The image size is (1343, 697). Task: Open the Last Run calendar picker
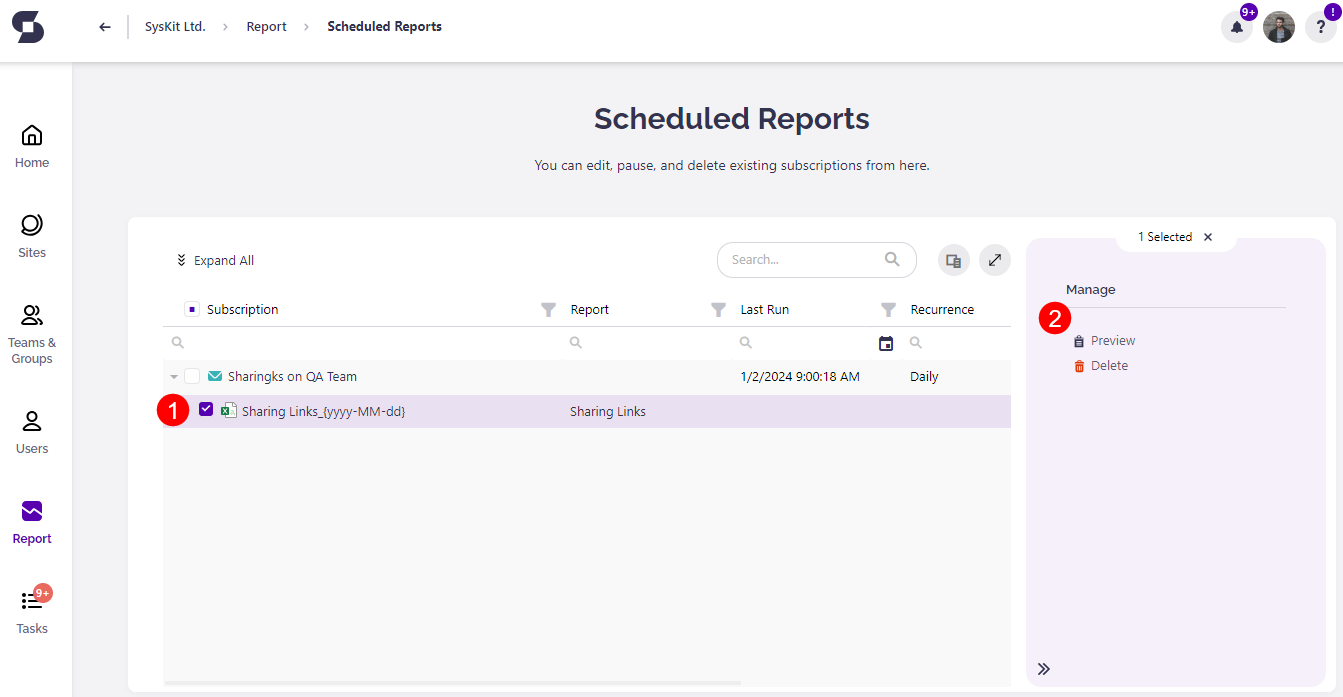pyautogui.click(x=885, y=342)
